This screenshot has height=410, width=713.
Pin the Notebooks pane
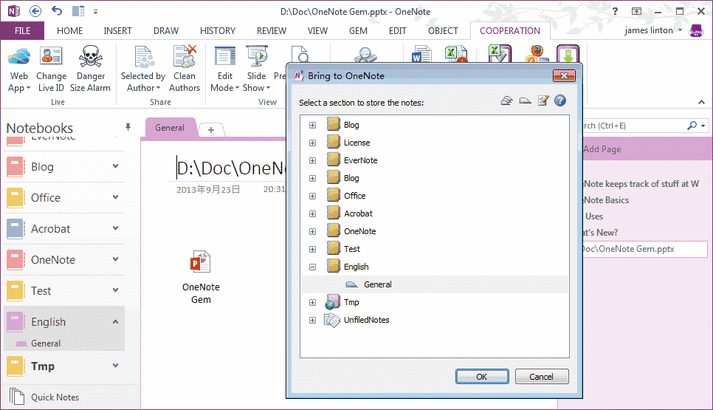[x=128, y=127]
